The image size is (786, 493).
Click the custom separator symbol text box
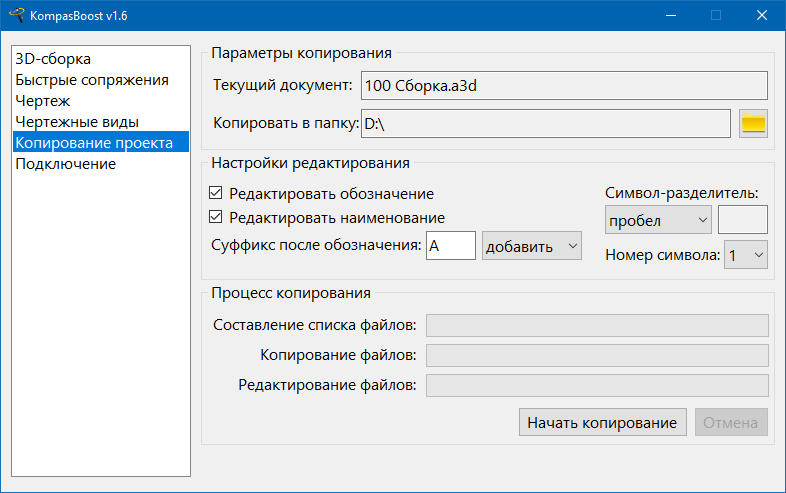742,219
